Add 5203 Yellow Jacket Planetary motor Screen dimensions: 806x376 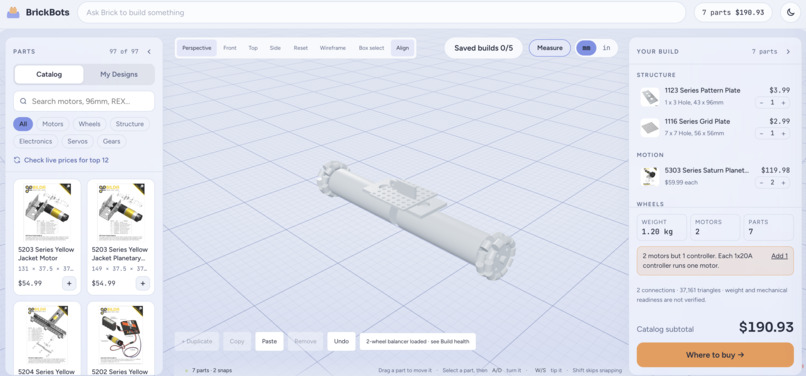pos(142,283)
